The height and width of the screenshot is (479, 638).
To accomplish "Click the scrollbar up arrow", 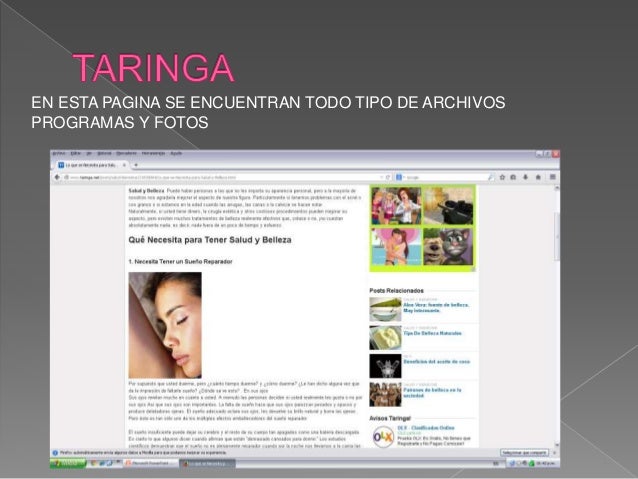I will tap(556, 188).
